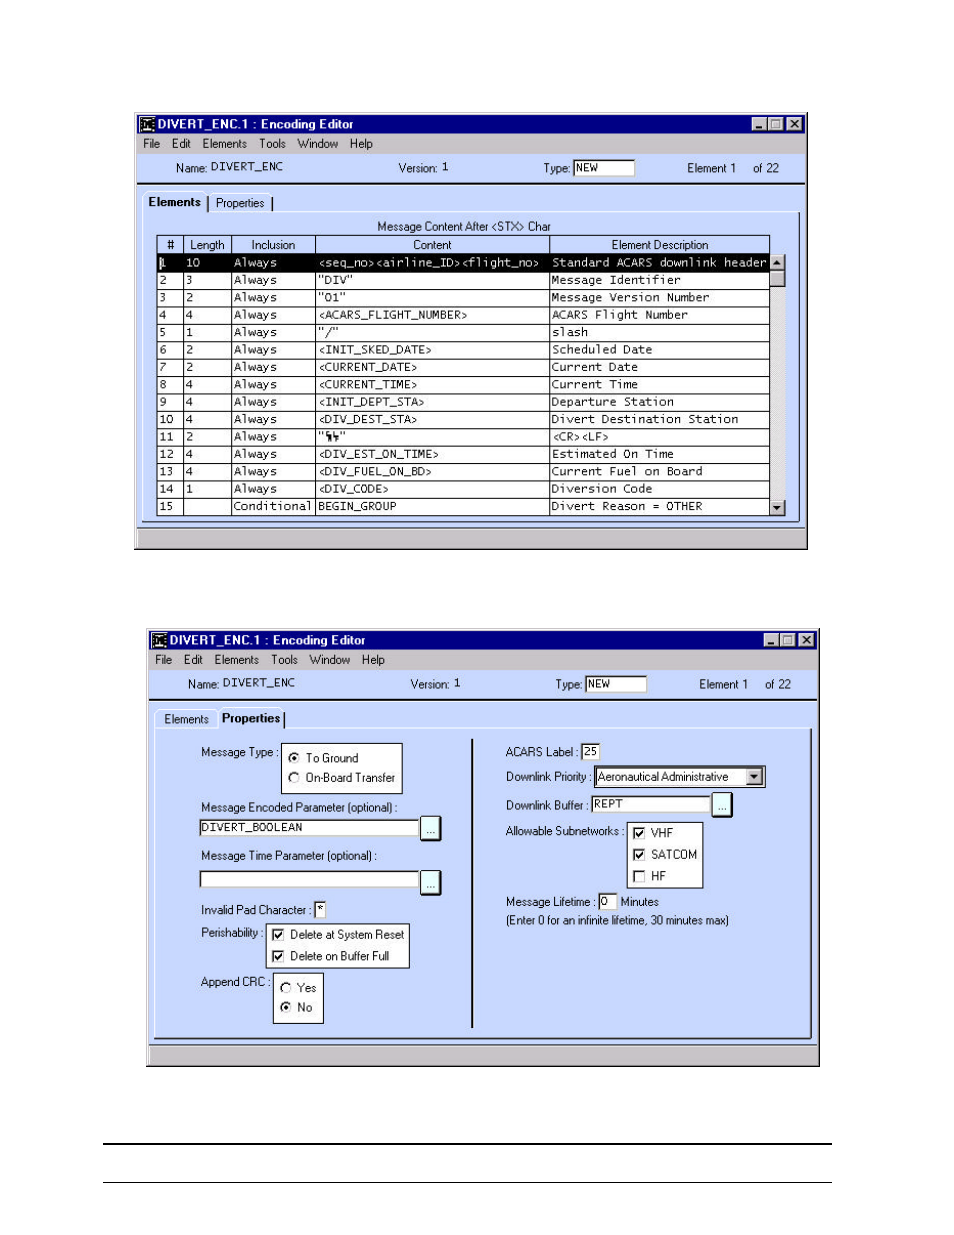Expand the Downlink Priority dropdown
Screen dimensions: 954x1235
(x=755, y=777)
